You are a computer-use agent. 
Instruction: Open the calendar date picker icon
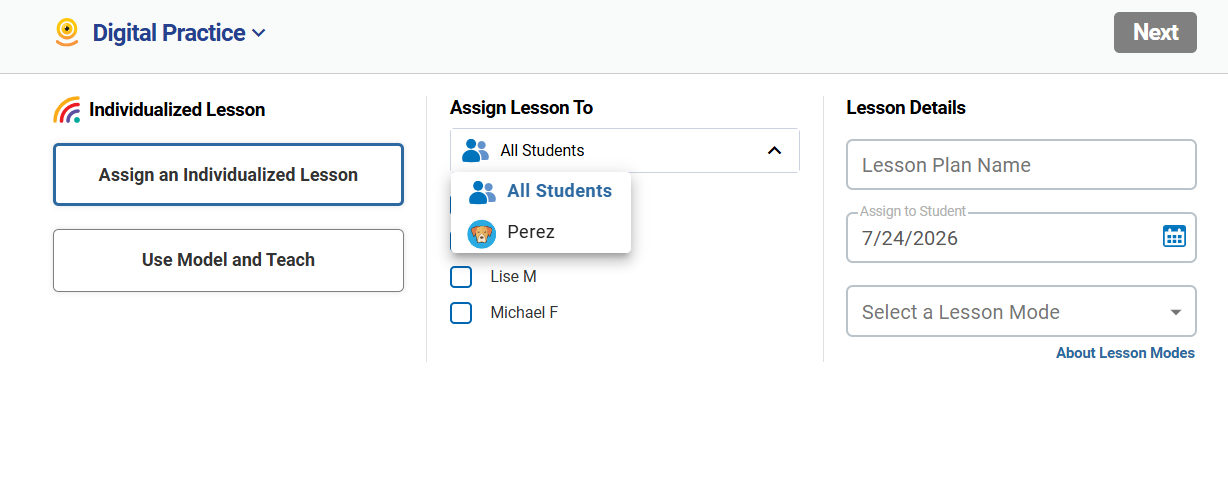coord(1174,236)
